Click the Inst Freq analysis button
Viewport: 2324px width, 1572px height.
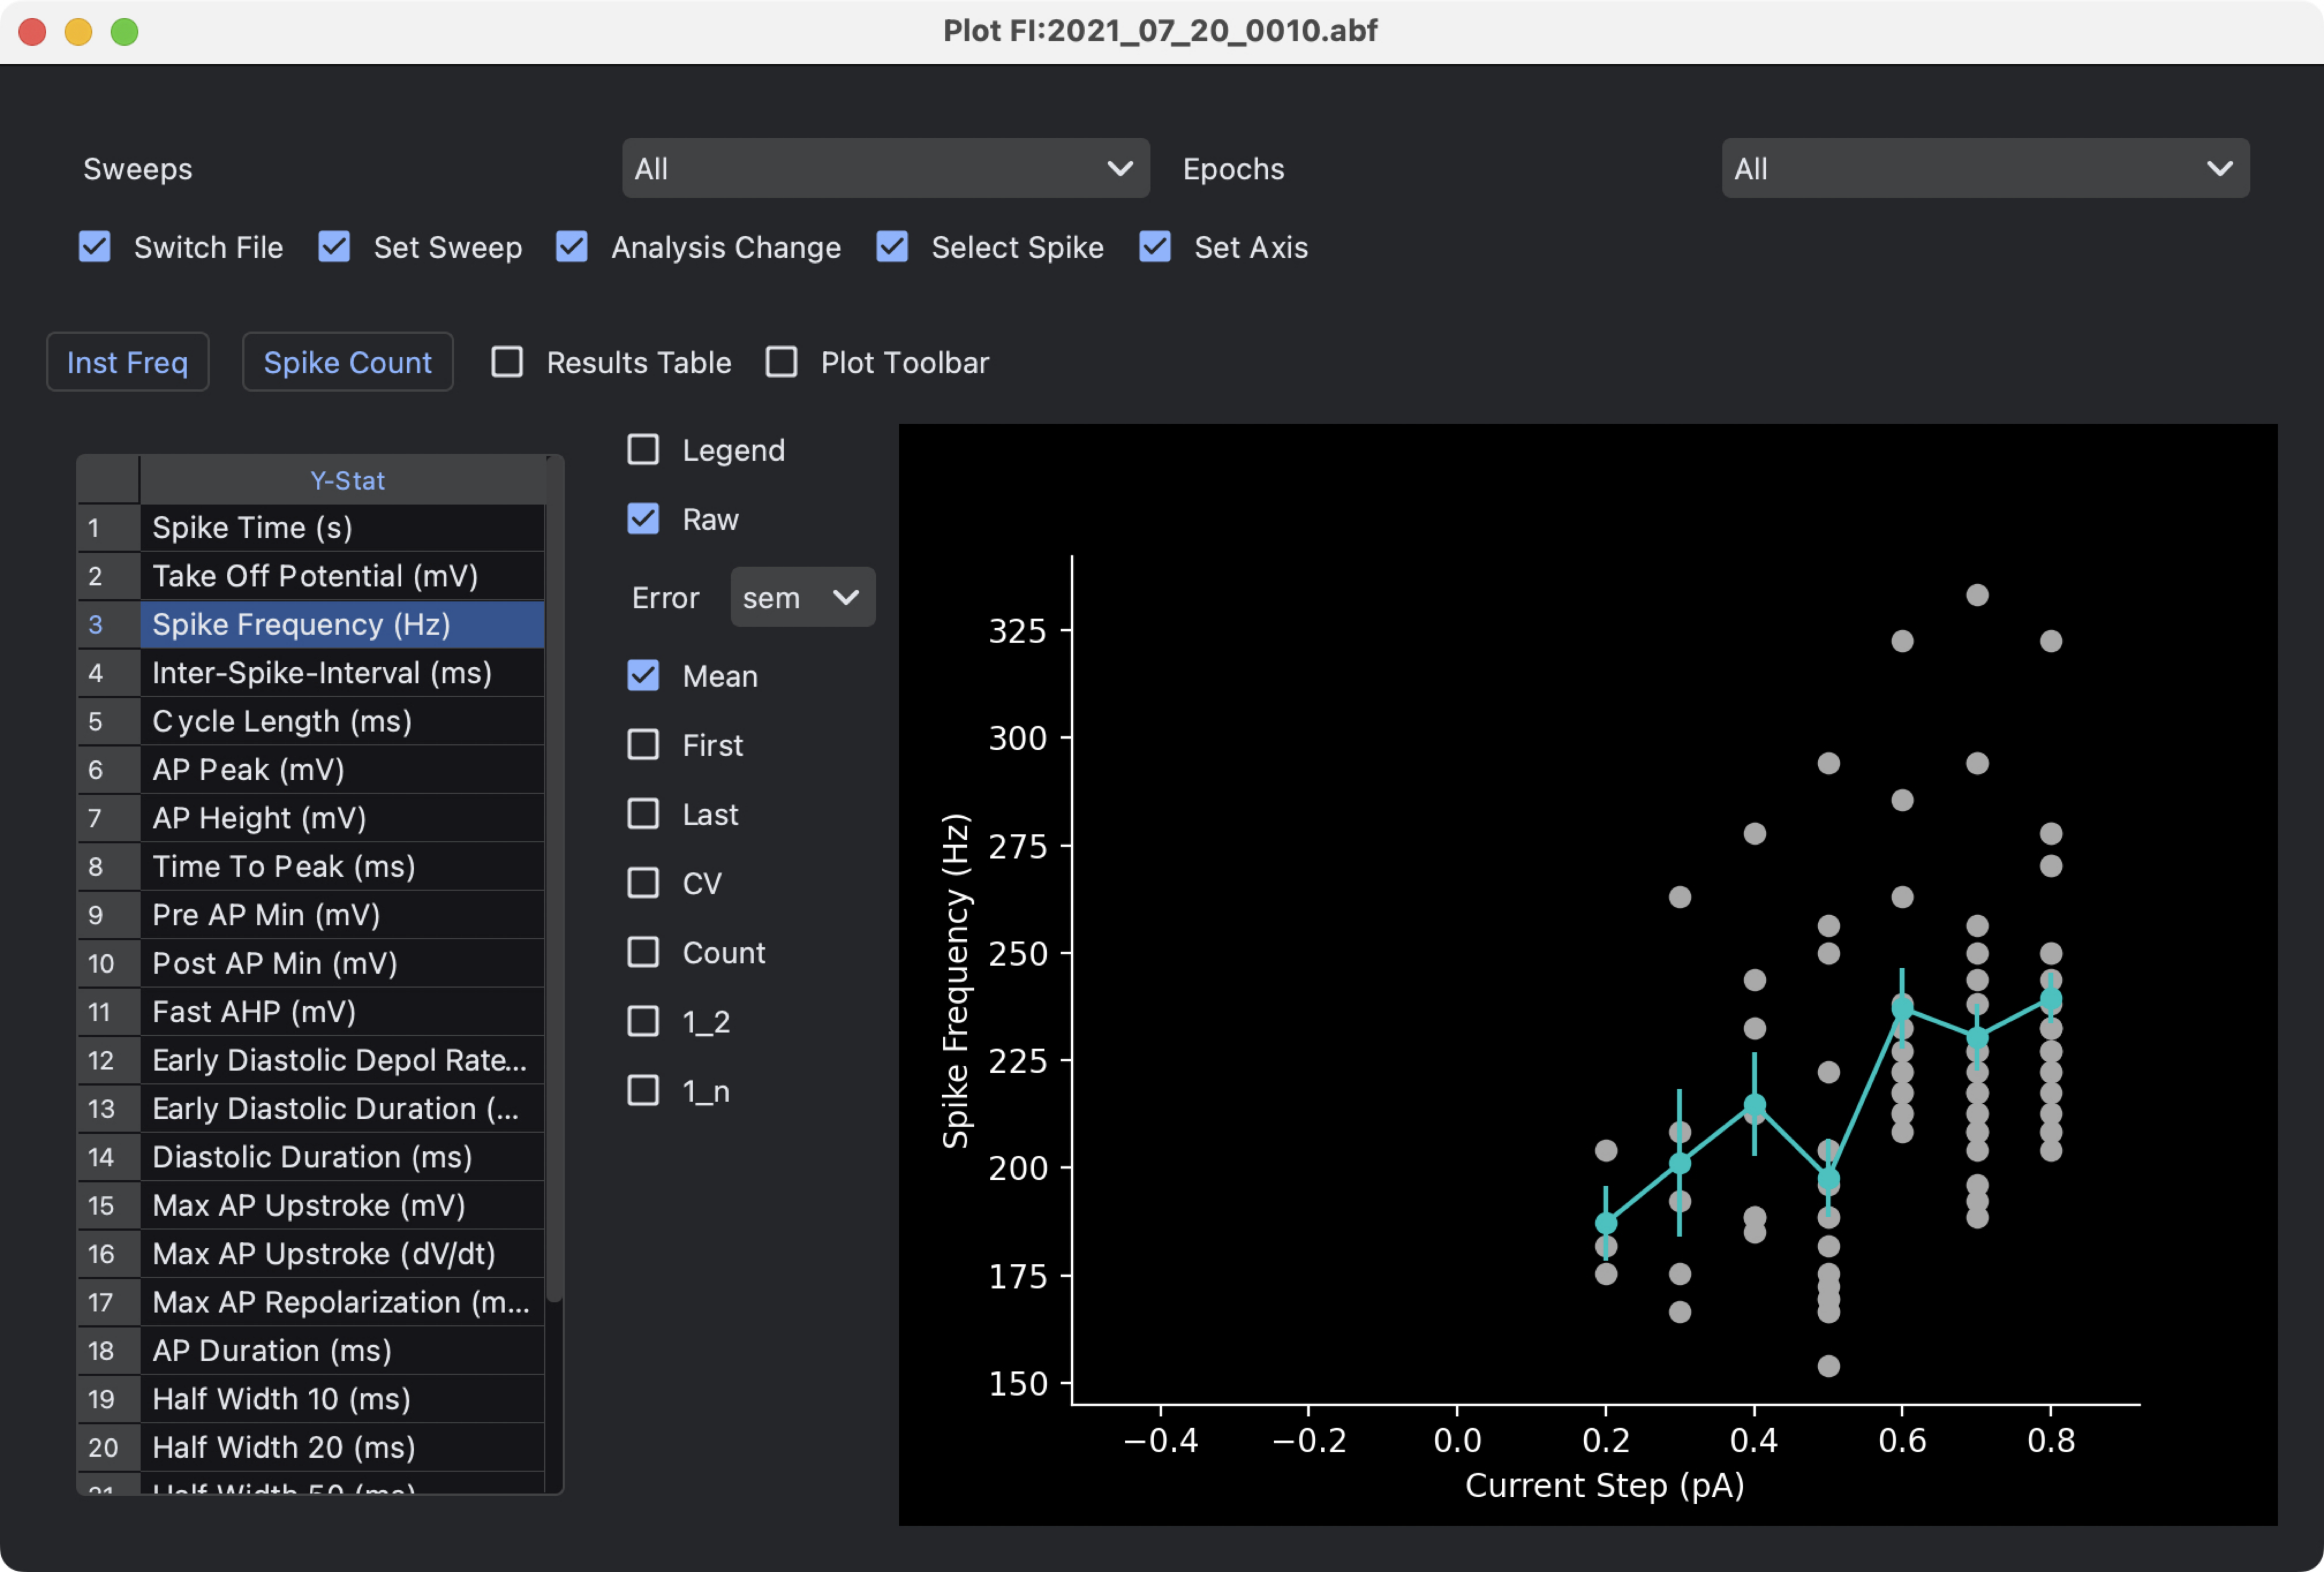[126, 361]
